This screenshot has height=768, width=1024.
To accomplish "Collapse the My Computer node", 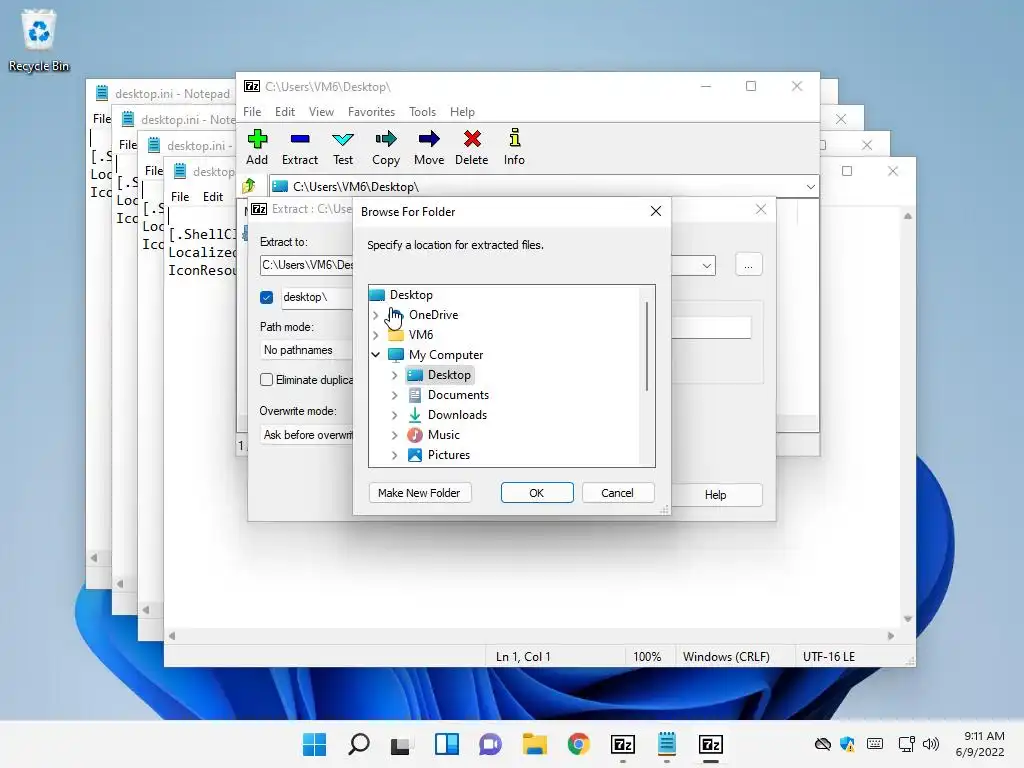I will pos(376,355).
